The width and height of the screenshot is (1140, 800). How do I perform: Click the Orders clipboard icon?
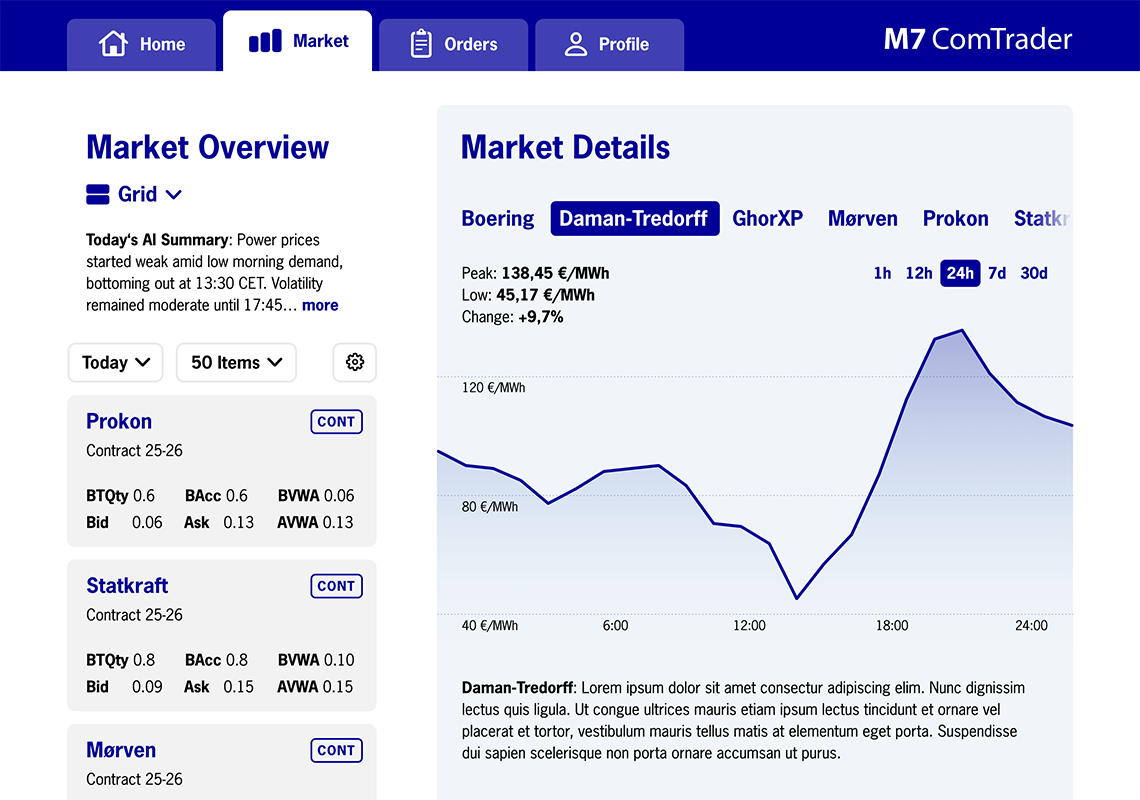point(421,44)
